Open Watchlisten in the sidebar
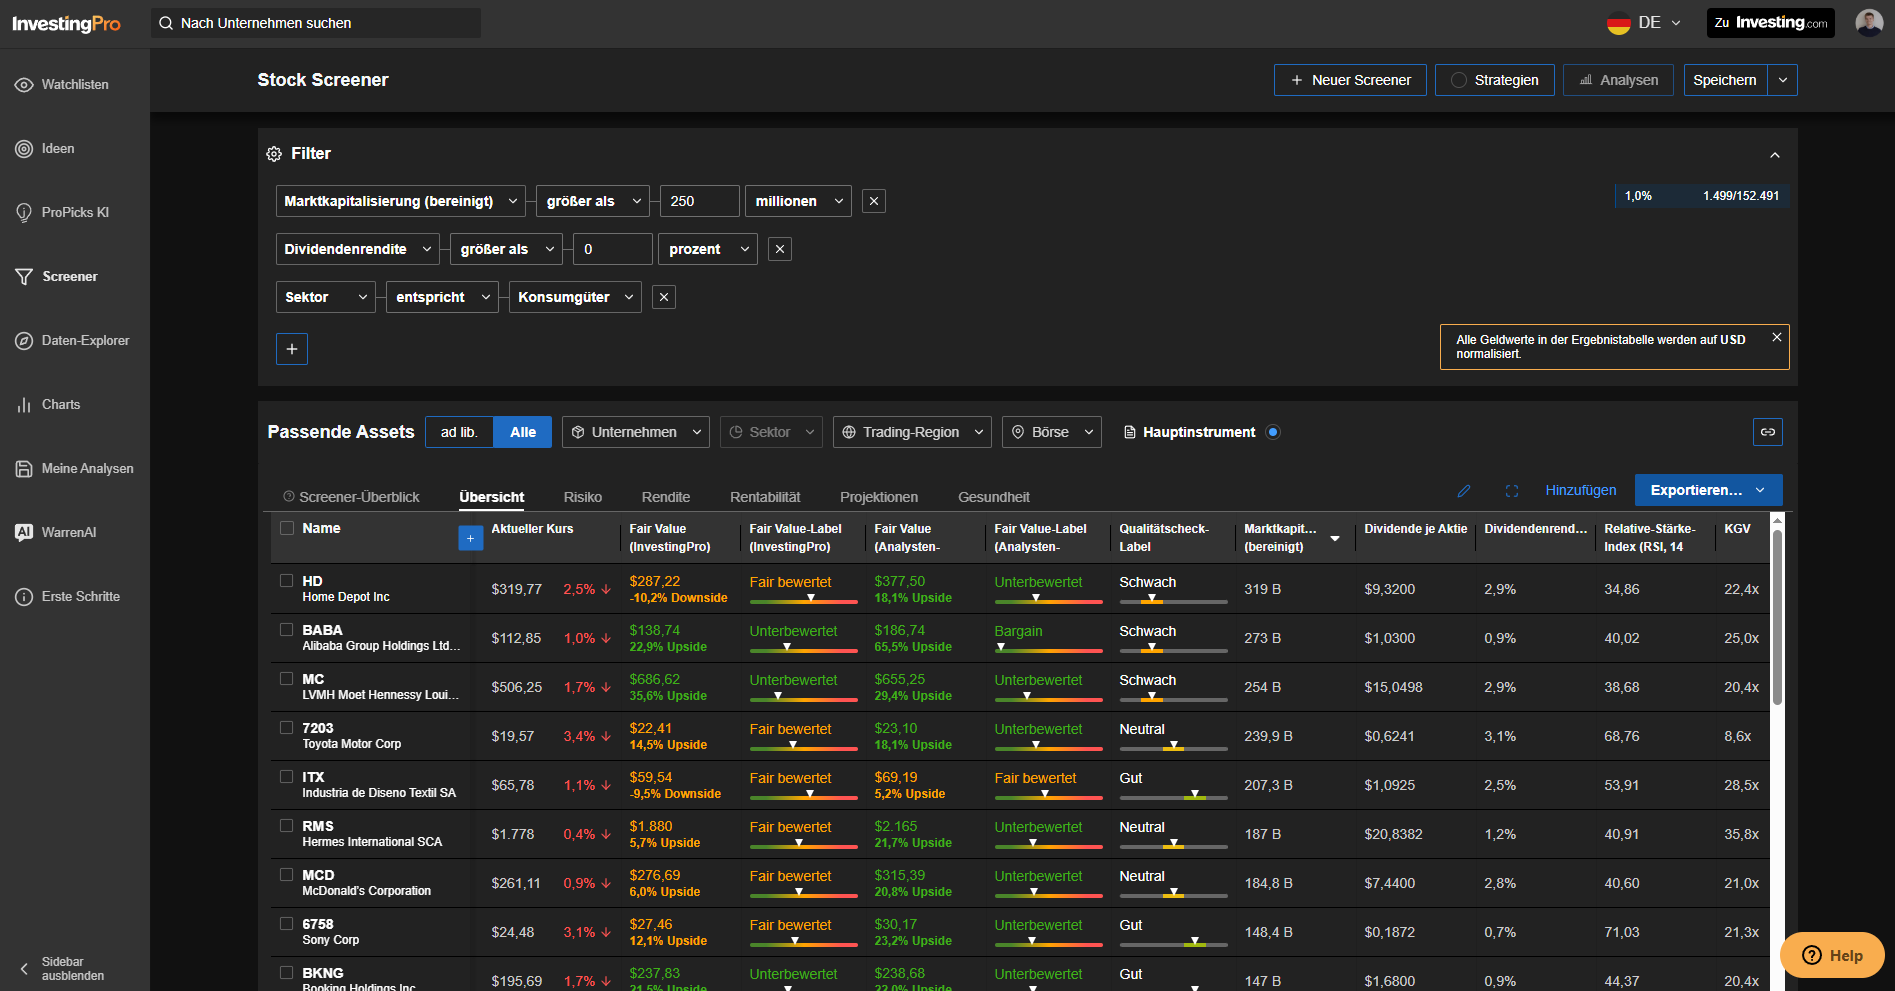1895x991 pixels. 62,85
